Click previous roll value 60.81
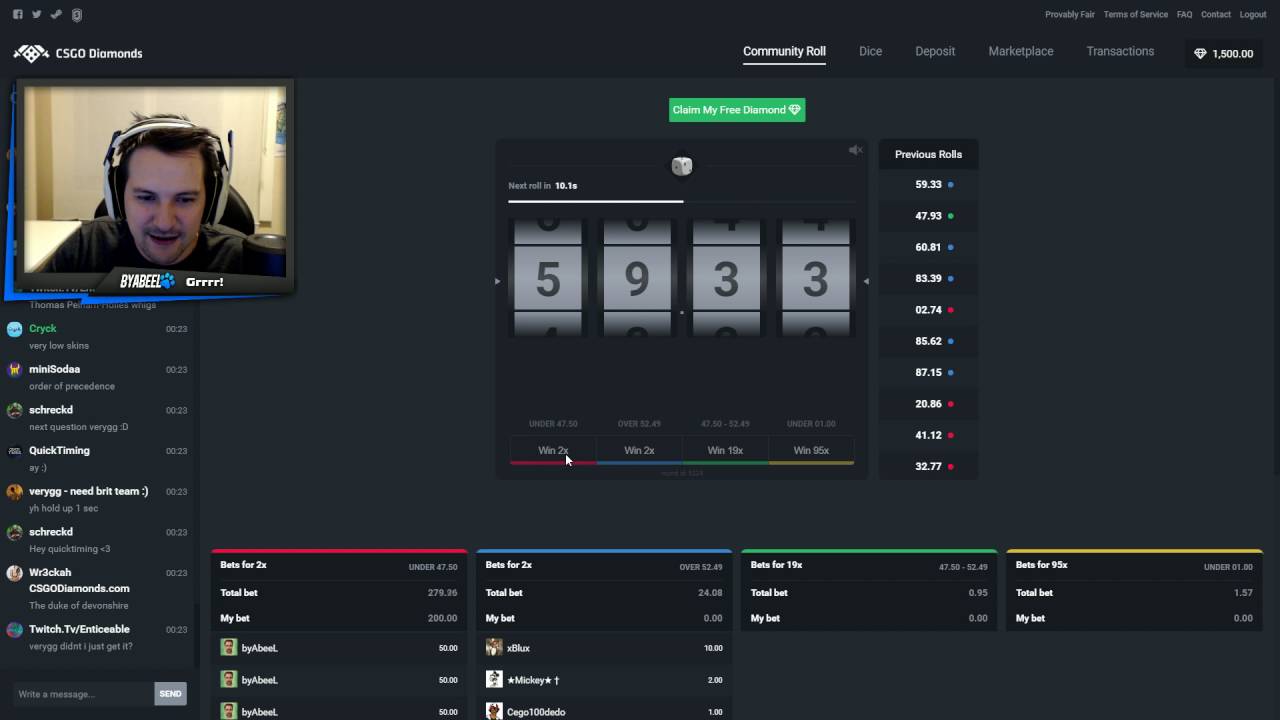Image resolution: width=1280 pixels, height=720 pixels. (928, 247)
